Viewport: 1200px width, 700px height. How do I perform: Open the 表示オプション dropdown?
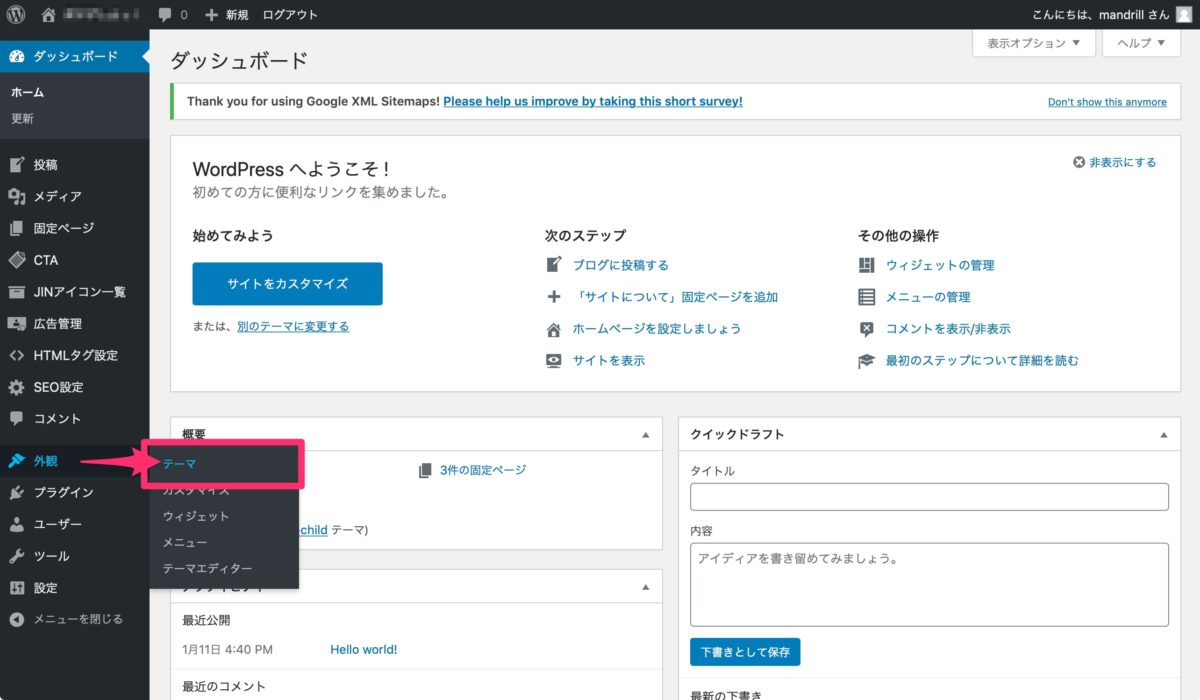click(x=1033, y=43)
